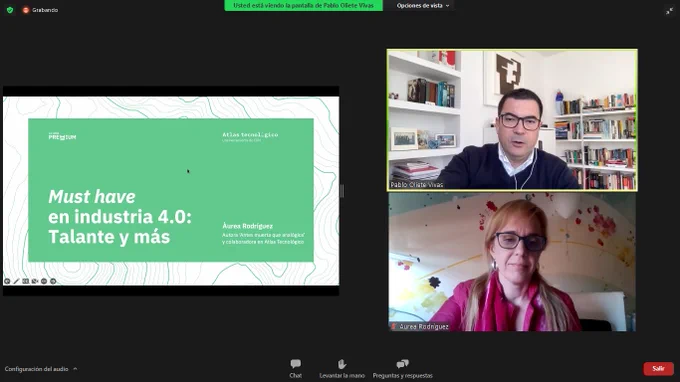Select Pablo Oliete Vivas video tile
680x382 pixels.
512,120
